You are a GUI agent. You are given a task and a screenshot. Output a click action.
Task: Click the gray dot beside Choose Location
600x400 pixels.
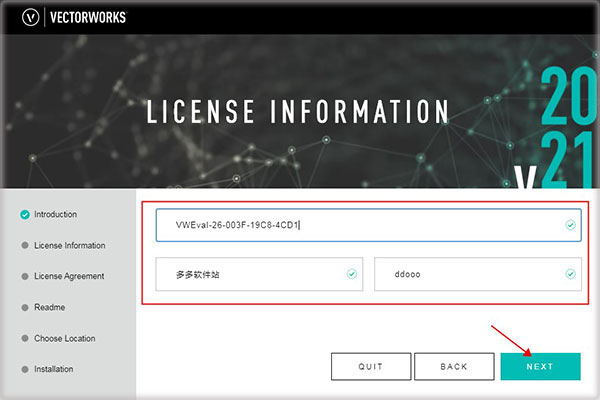coord(25,338)
